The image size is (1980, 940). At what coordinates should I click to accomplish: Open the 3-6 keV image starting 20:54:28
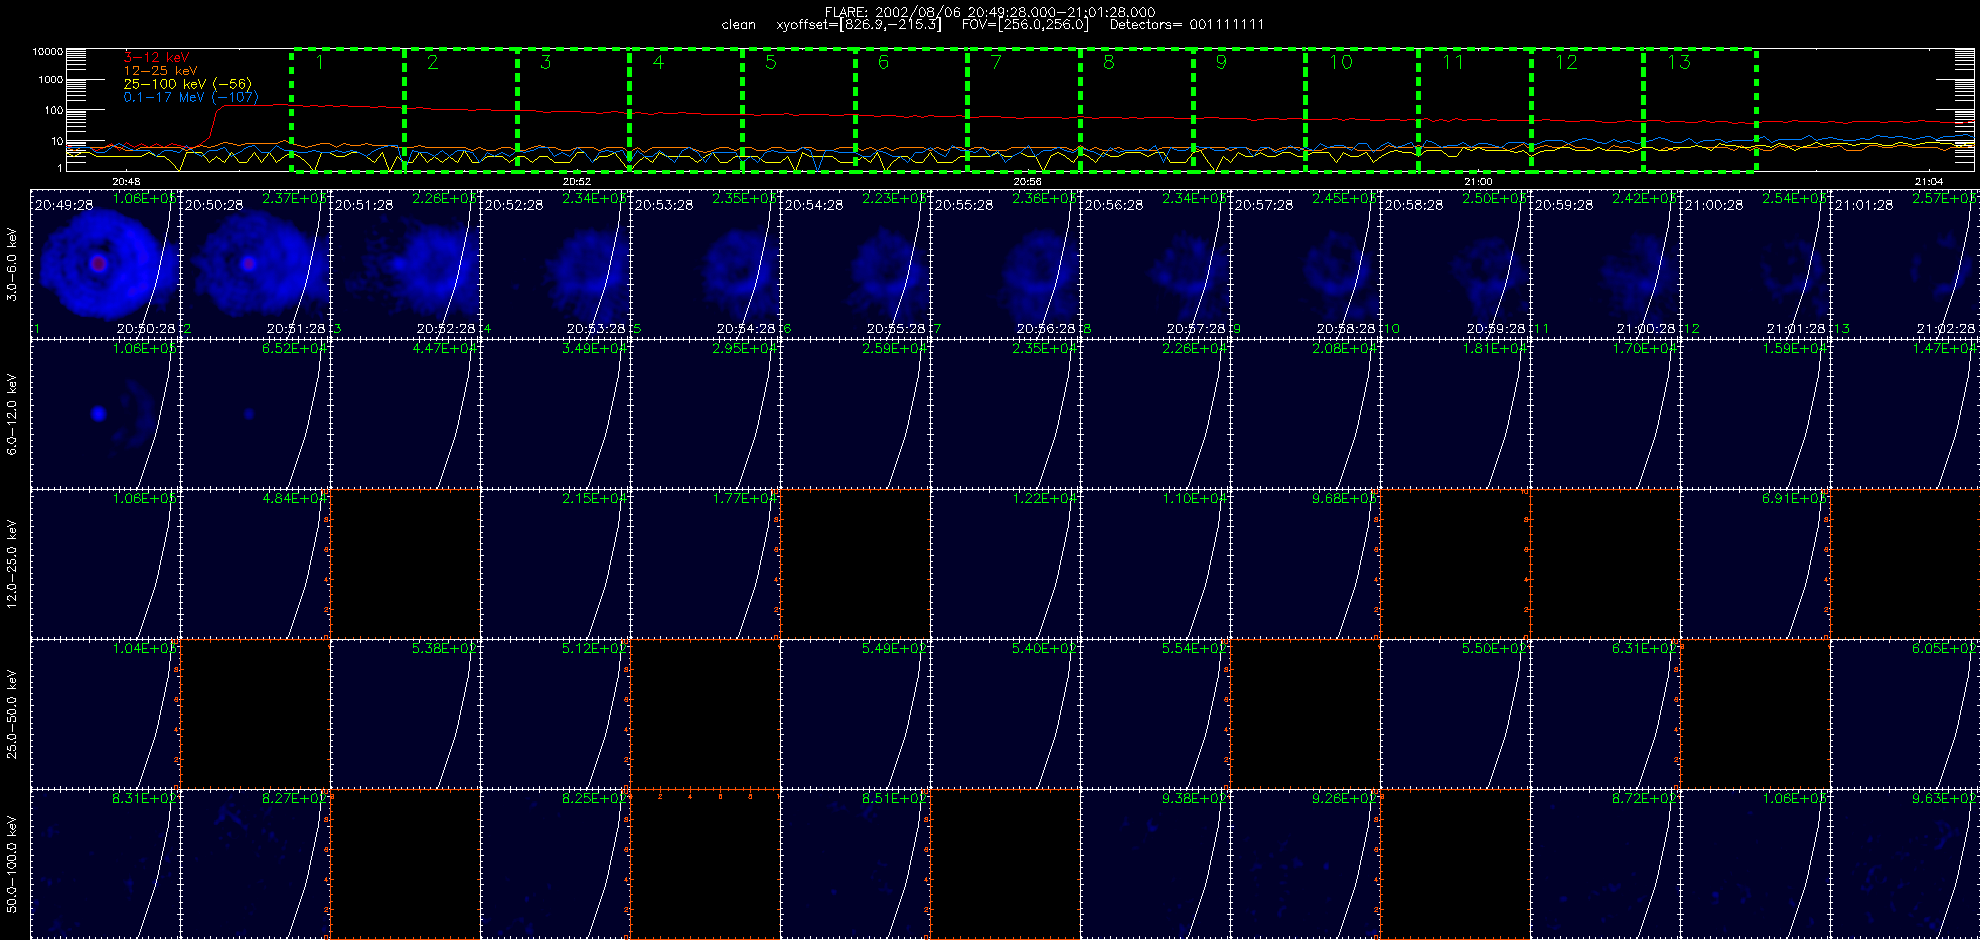(855, 264)
